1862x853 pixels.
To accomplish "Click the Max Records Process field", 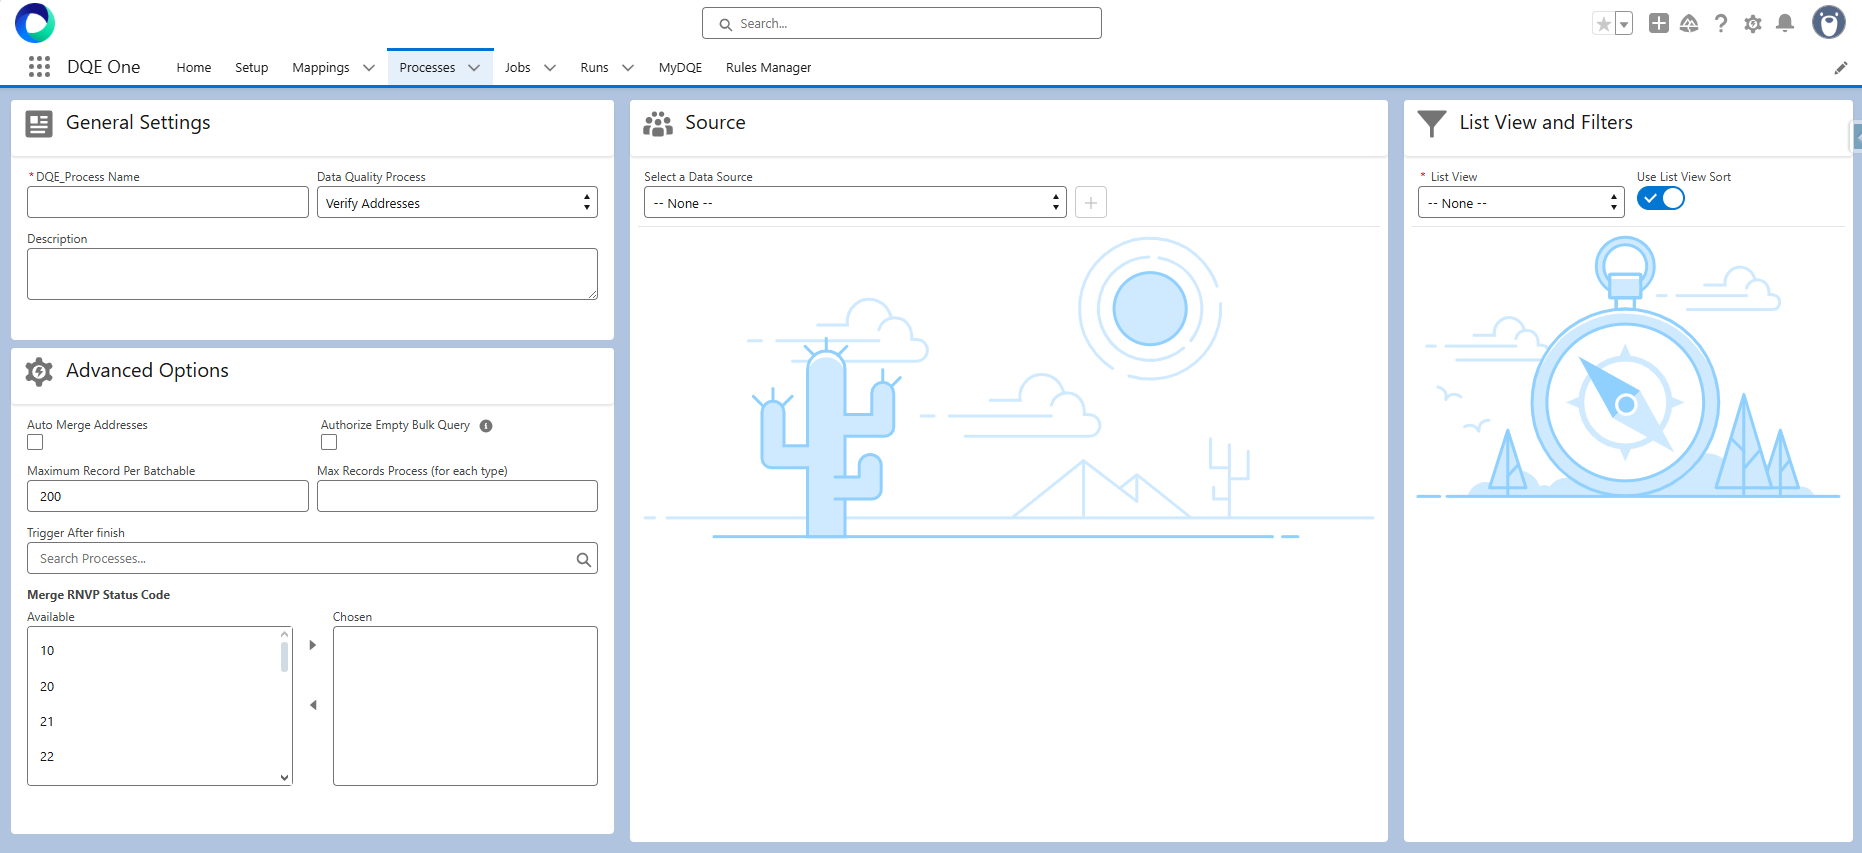I will (x=457, y=496).
